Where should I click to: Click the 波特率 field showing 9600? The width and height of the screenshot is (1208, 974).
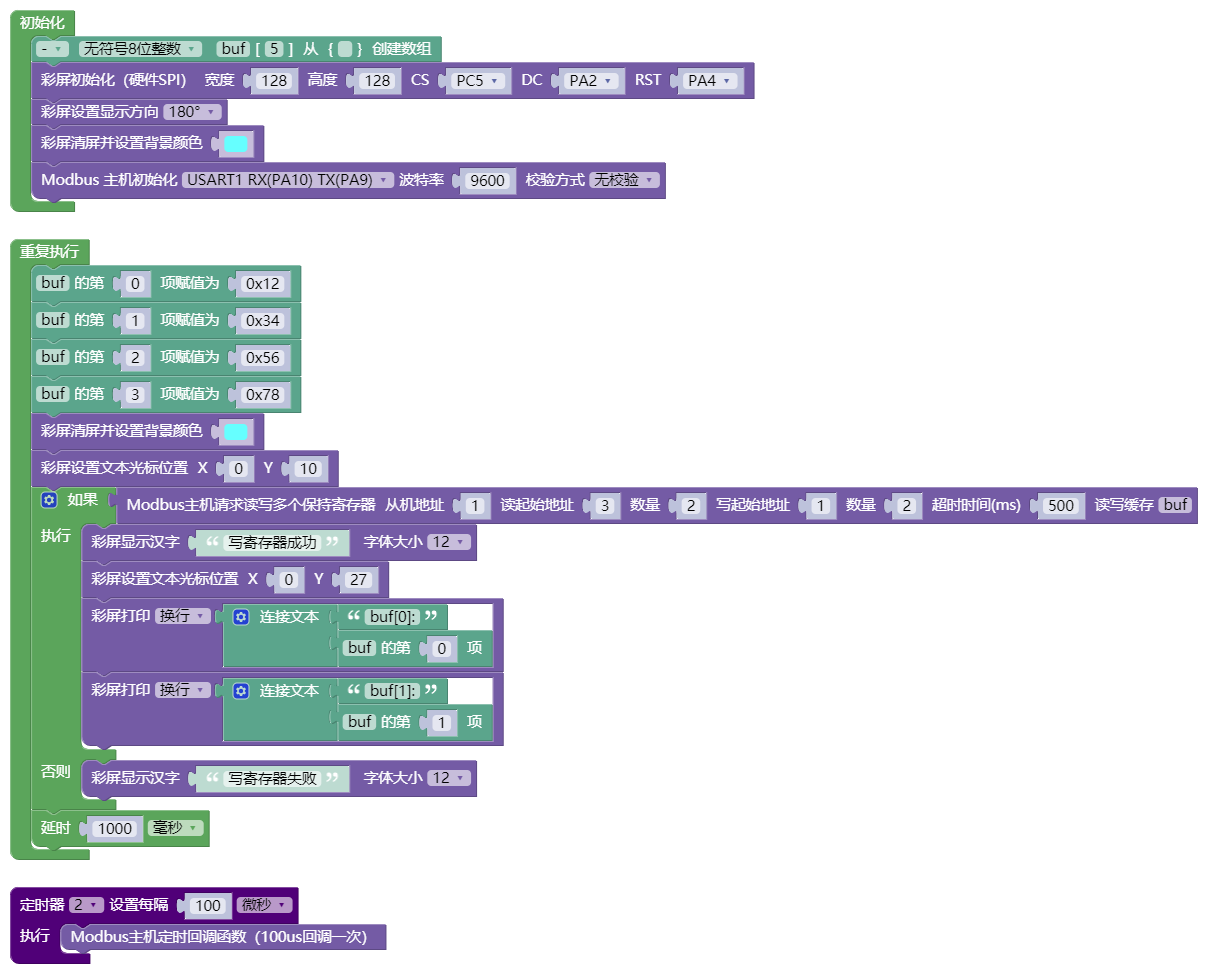(x=487, y=181)
